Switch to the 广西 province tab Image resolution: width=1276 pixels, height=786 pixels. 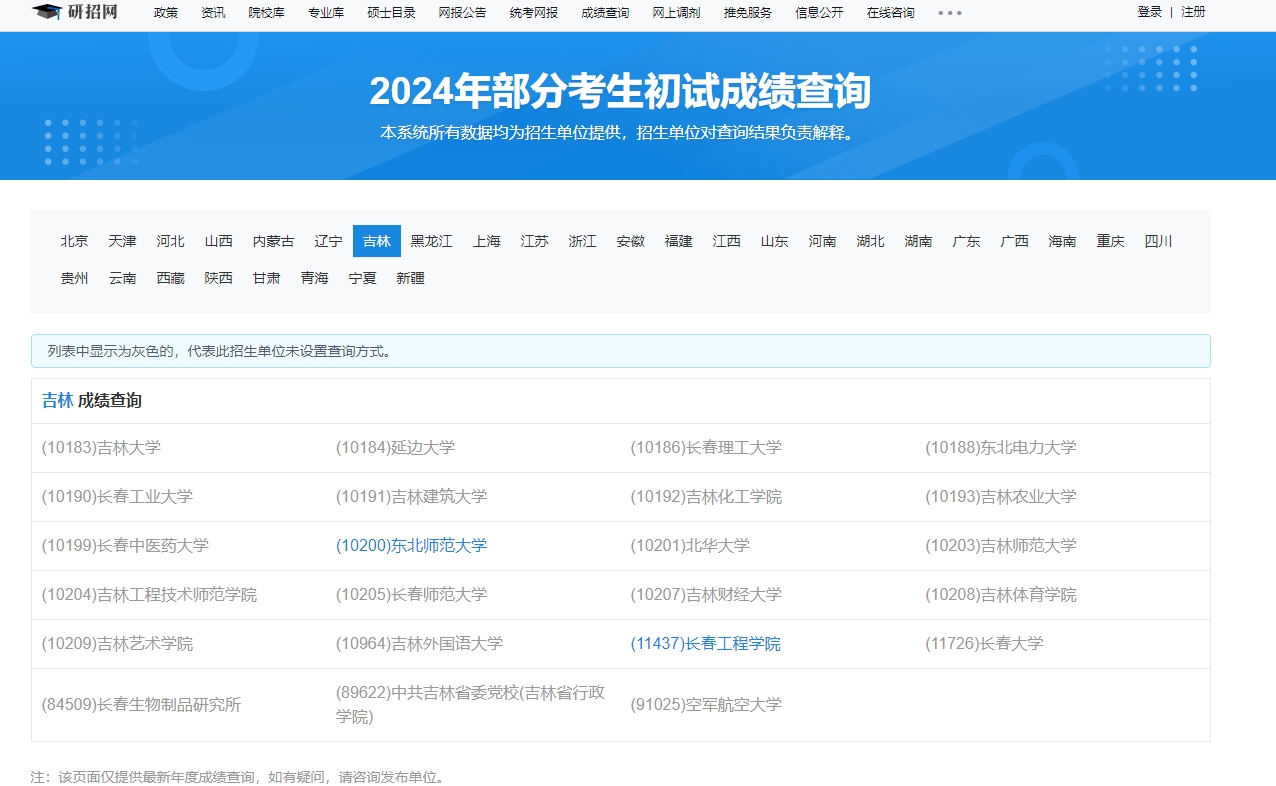[x=1015, y=241]
